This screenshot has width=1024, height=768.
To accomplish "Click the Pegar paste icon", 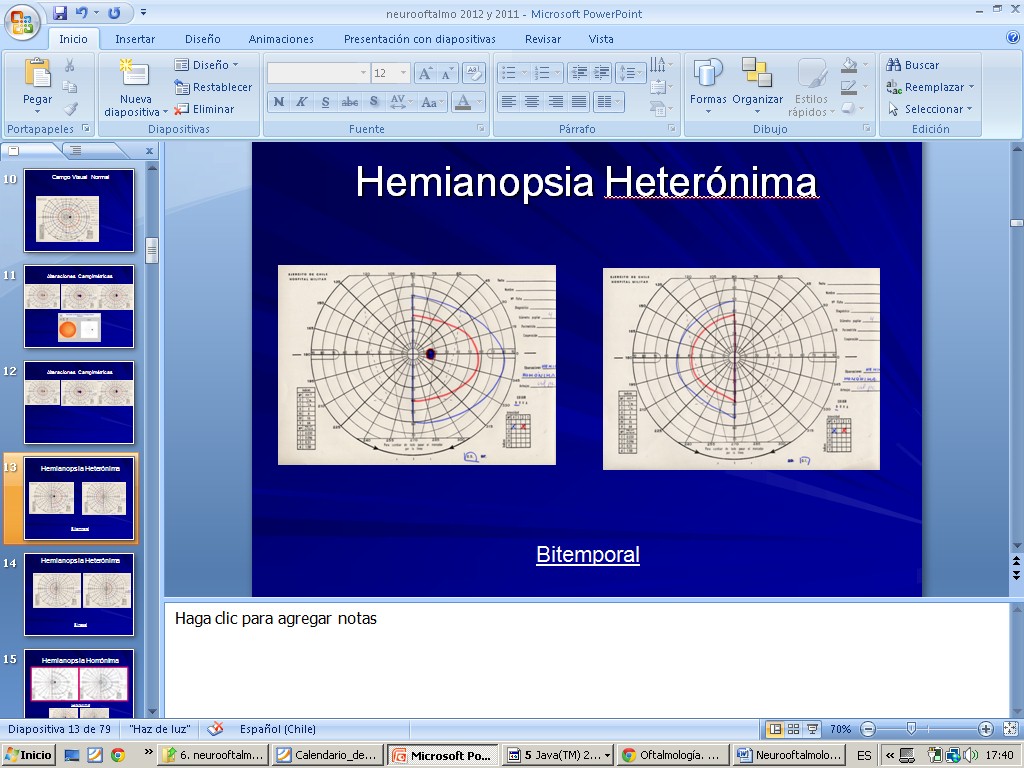I will (37, 75).
